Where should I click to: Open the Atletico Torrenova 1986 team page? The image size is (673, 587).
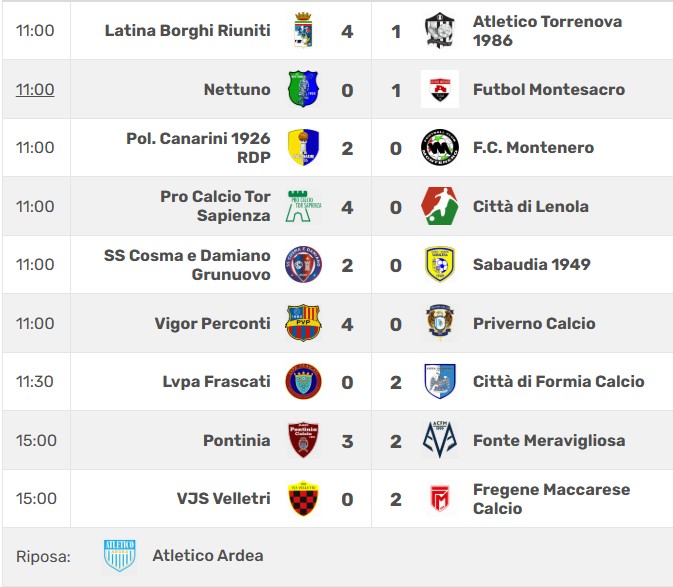tap(547, 31)
